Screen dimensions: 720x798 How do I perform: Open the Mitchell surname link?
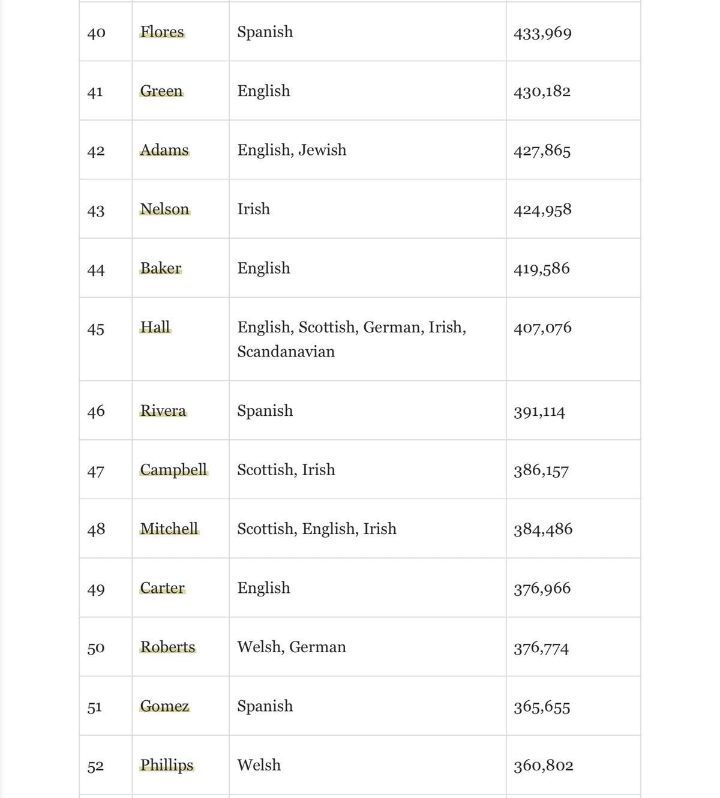pyautogui.click(x=169, y=529)
